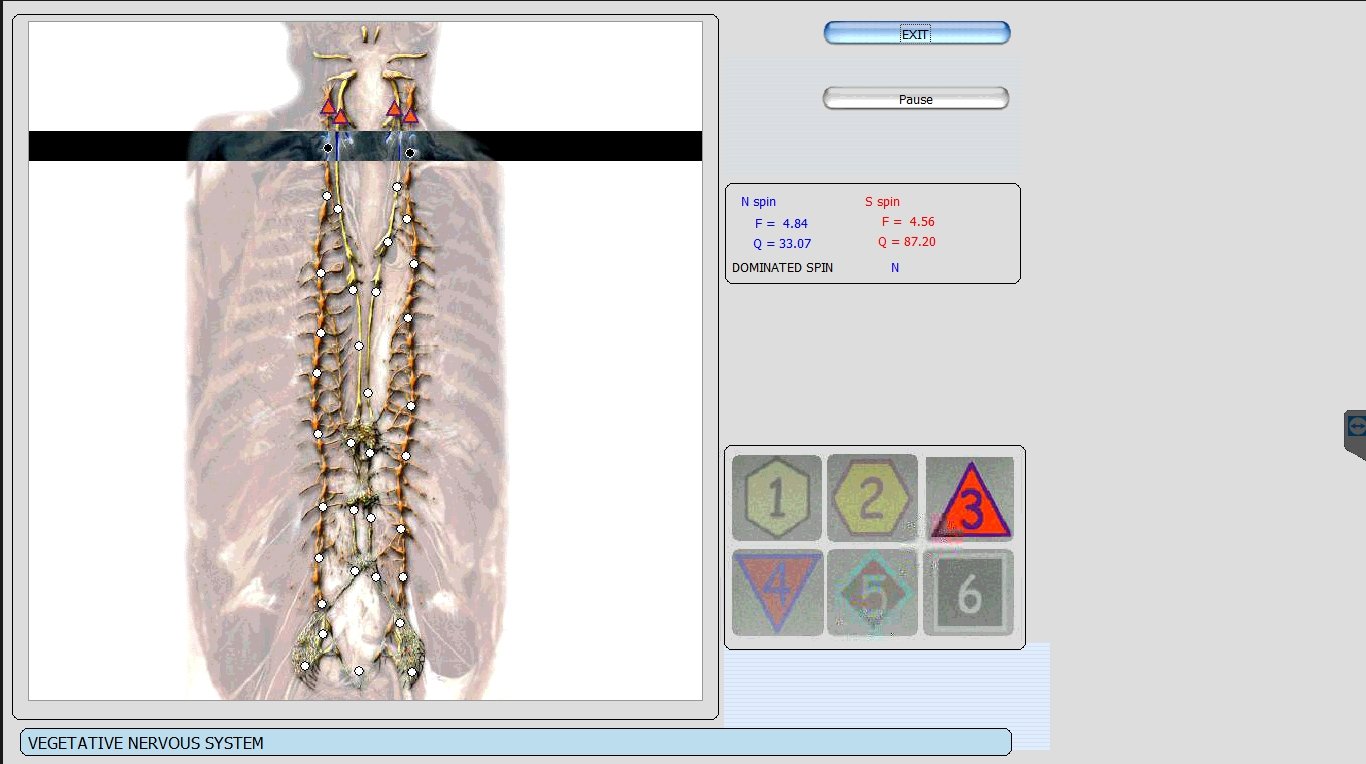Click the right black dot in scan bar
This screenshot has height=764, width=1366.
tap(410, 153)
